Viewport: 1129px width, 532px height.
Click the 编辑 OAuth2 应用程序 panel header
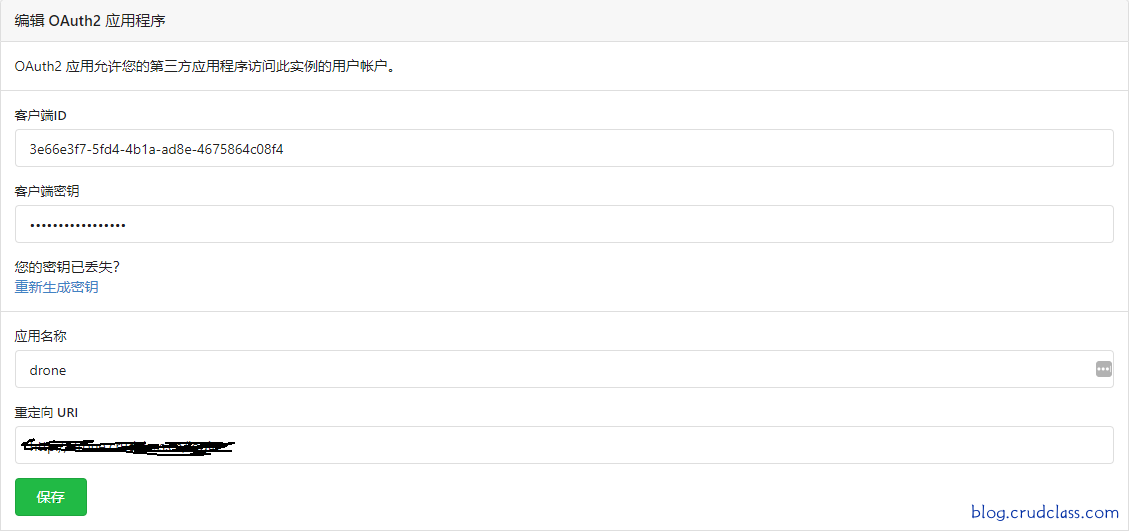[x=90, y=20]
